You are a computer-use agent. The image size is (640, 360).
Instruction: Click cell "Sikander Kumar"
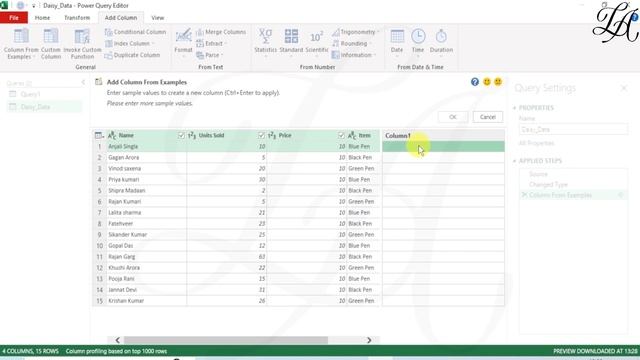point(147,235)
